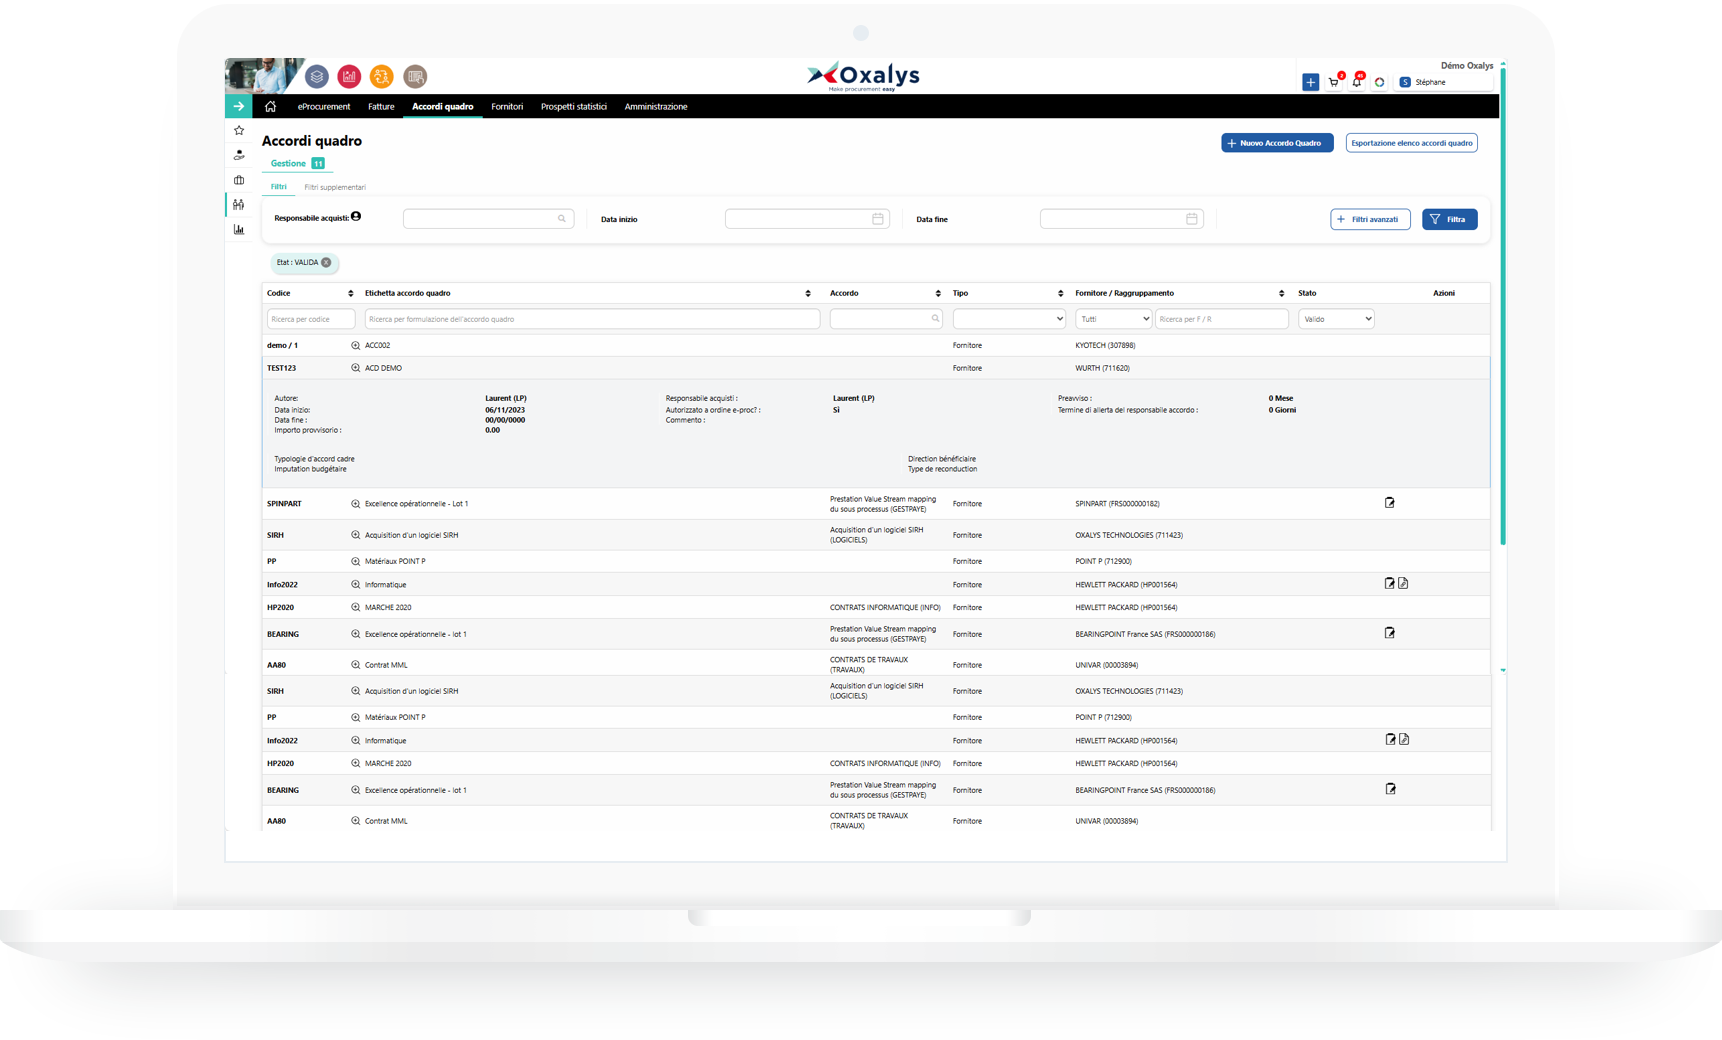The height and width of the screenshot is (1040, 1722).
Task: Sort the Codice column using its sort arrows
Action: point(351,292)
